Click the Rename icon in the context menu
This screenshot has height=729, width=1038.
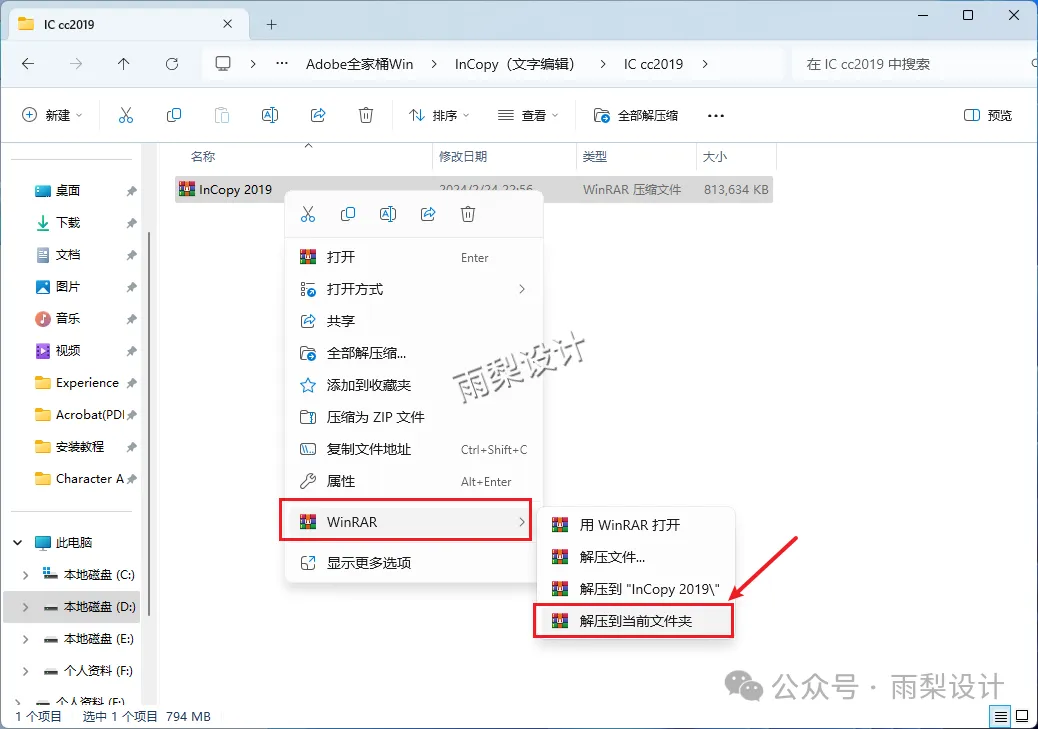tap(388, 214)
